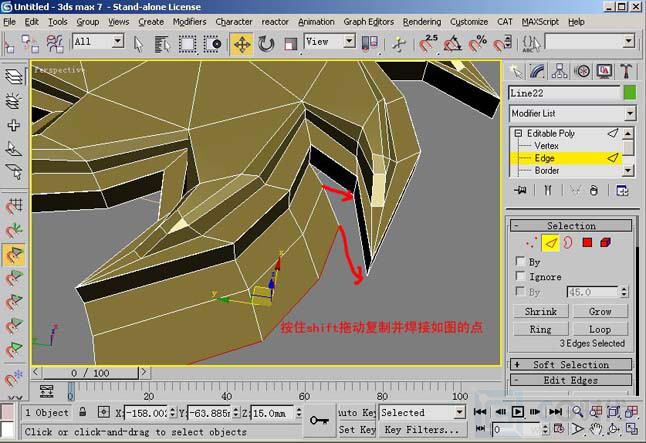Viewport: 646px width, 443px height.
Task: Select the Select and Scale tool
Action: [x=291, y=44]
